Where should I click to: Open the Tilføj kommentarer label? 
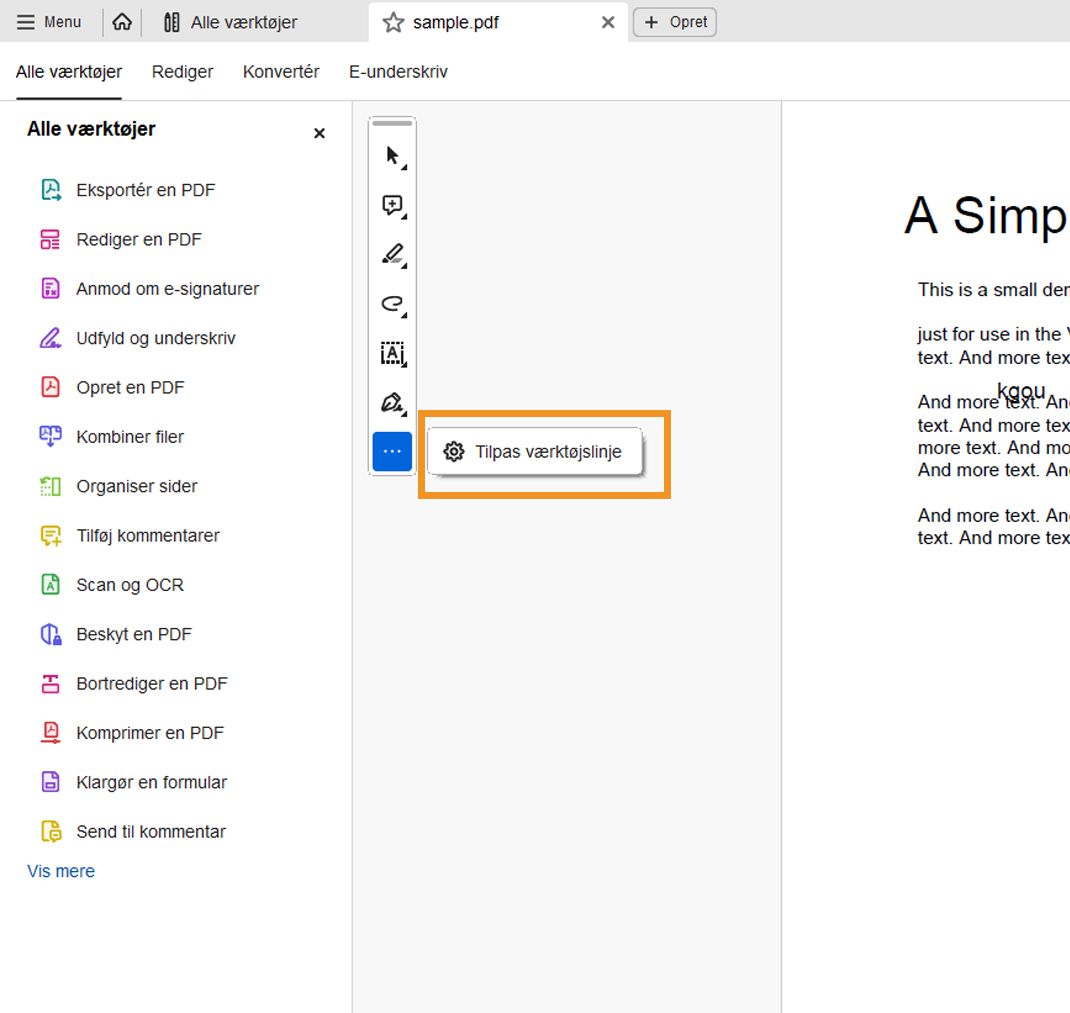(x=148, y=536)
